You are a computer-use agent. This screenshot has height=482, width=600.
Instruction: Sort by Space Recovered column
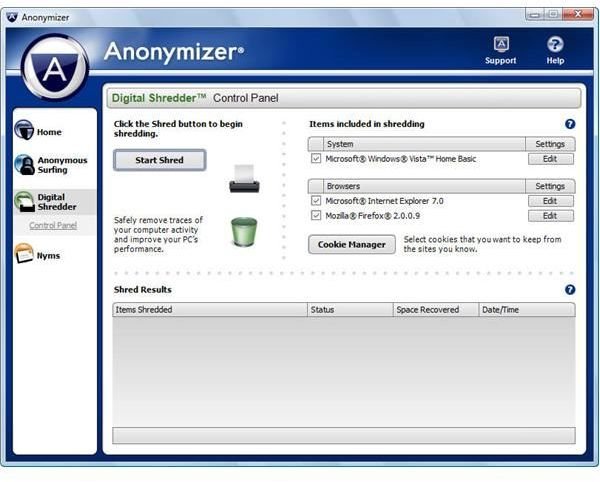tap(436, 309)
